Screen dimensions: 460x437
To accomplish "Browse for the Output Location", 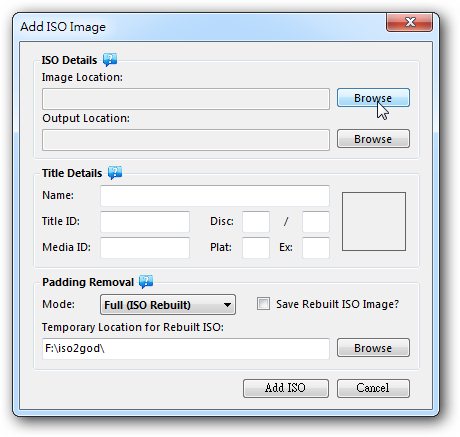I will [373, 139].
